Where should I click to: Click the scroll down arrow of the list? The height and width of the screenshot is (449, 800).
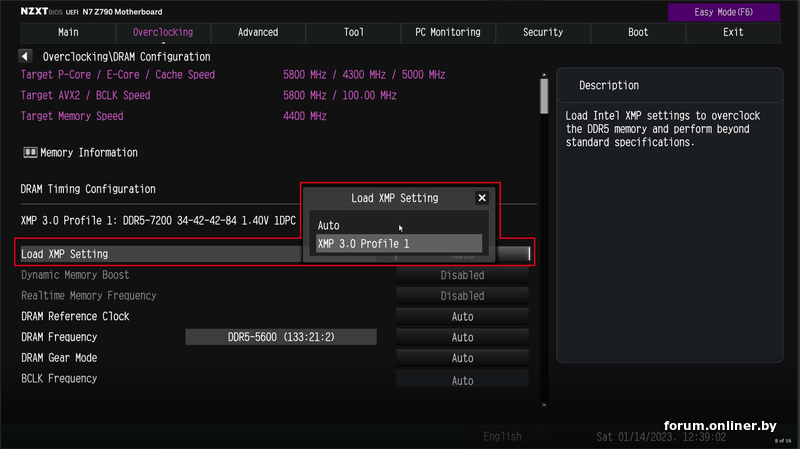point(544,405)
